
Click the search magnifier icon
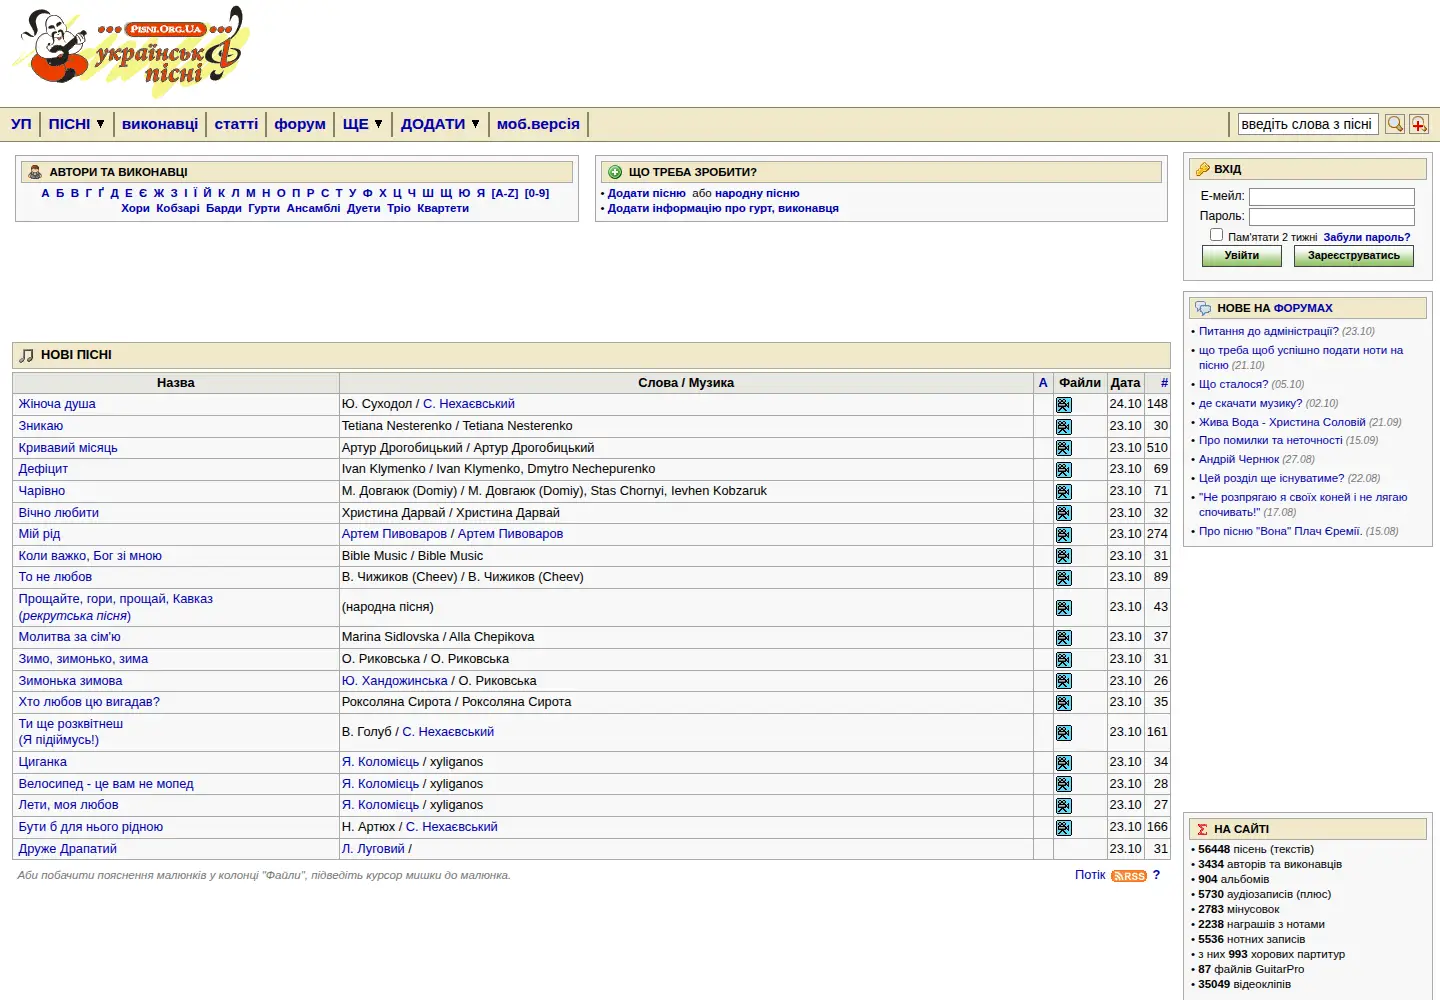(x=1395, y=124)
